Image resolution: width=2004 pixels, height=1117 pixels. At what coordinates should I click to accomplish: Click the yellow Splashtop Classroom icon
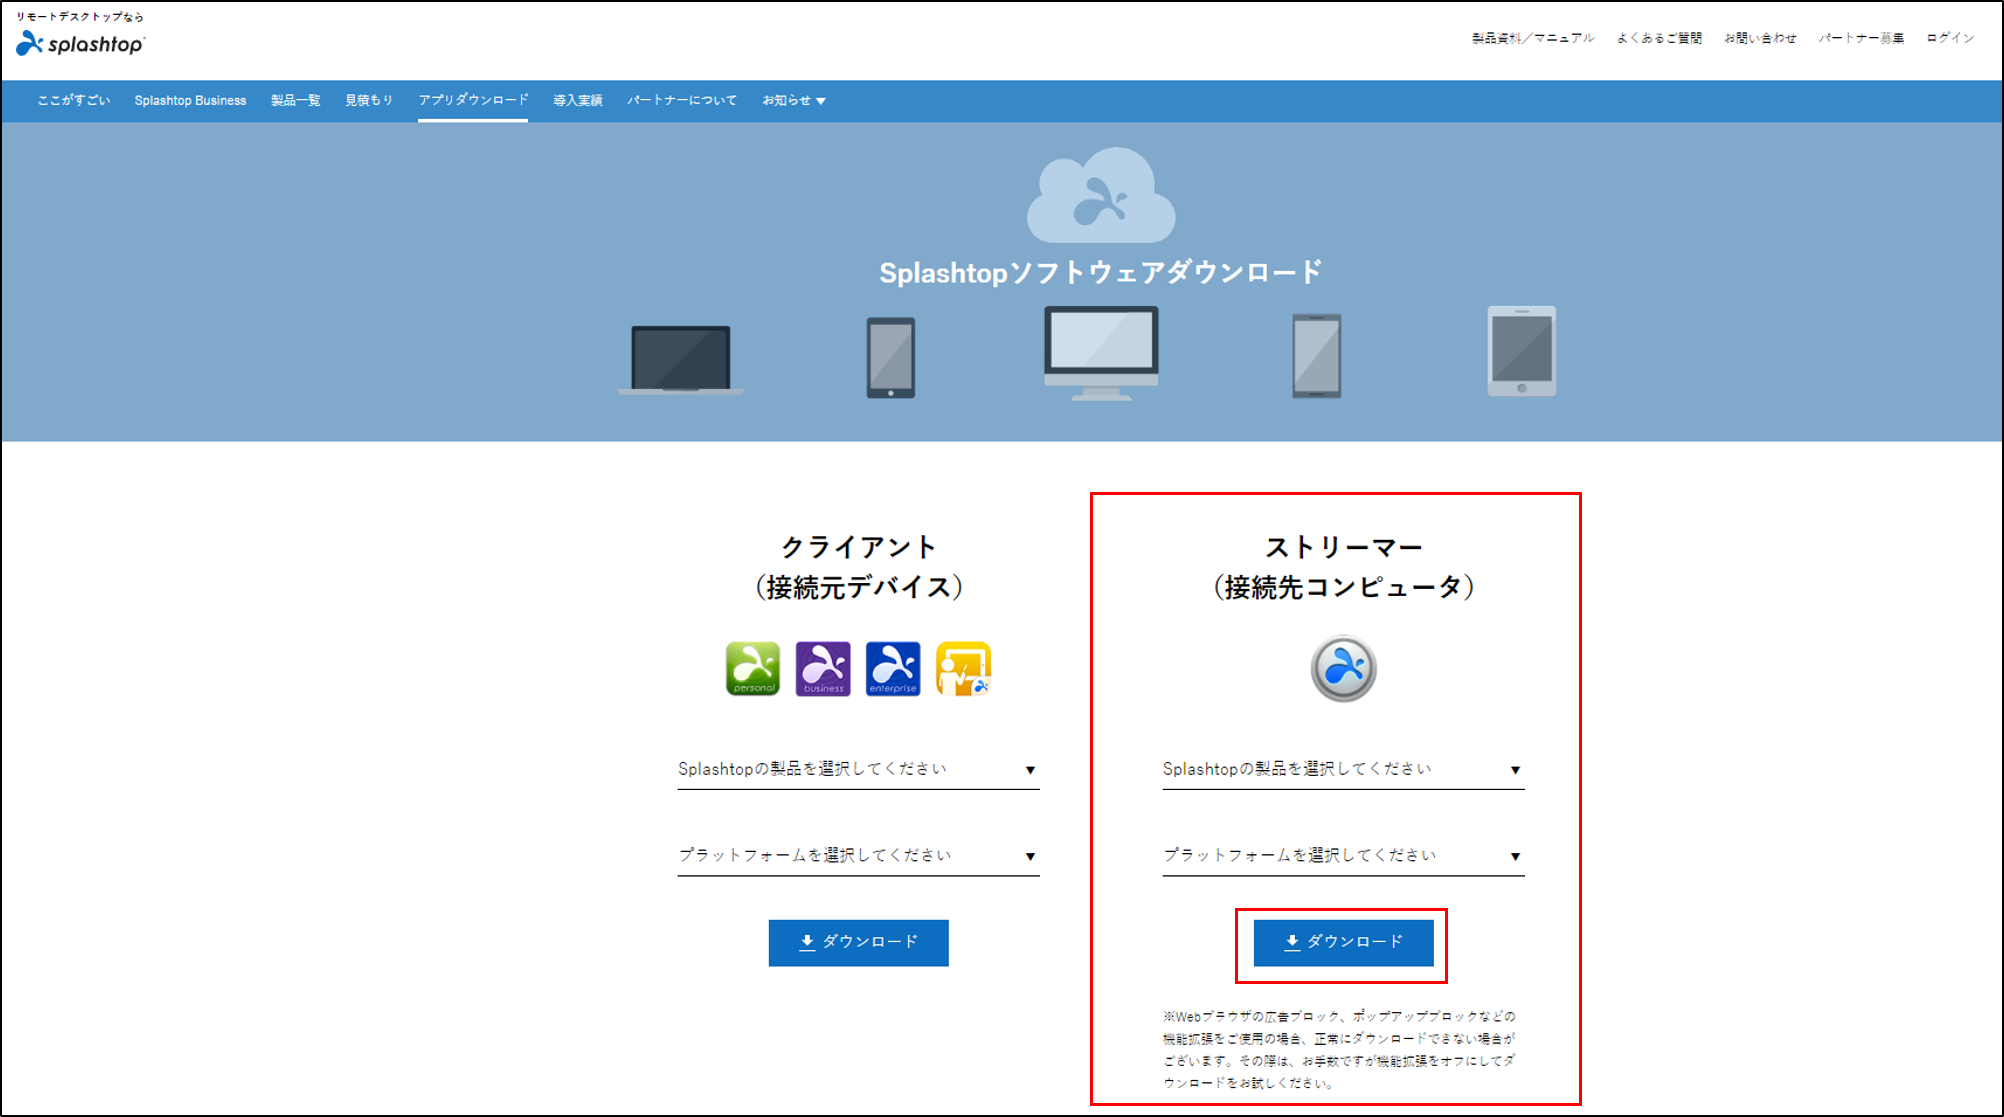[x=962, y=668]
